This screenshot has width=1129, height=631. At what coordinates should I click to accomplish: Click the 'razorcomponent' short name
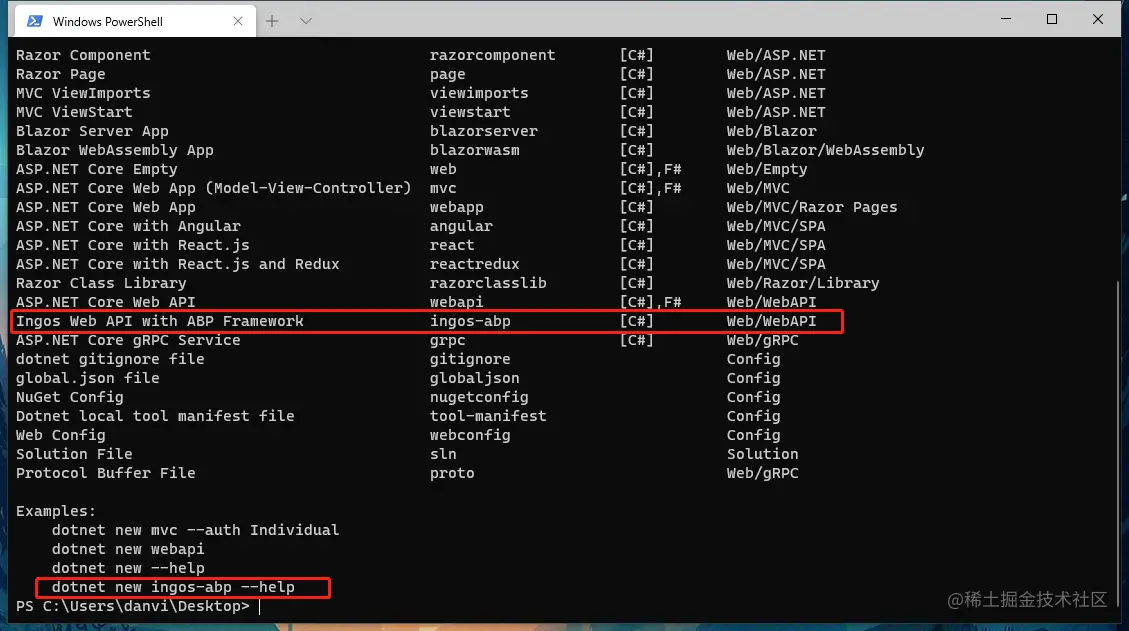pos(492,55)
